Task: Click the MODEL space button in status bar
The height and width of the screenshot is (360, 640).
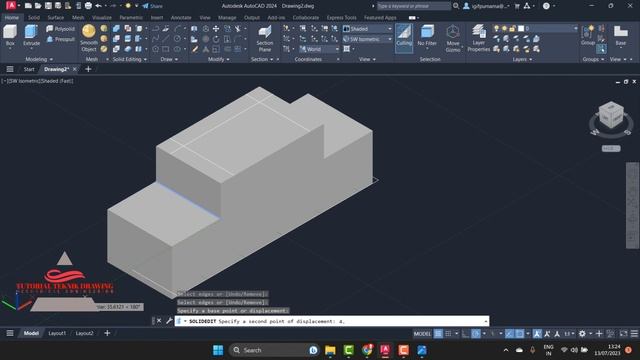Action: pyautogui.click(x=422, y=333)
